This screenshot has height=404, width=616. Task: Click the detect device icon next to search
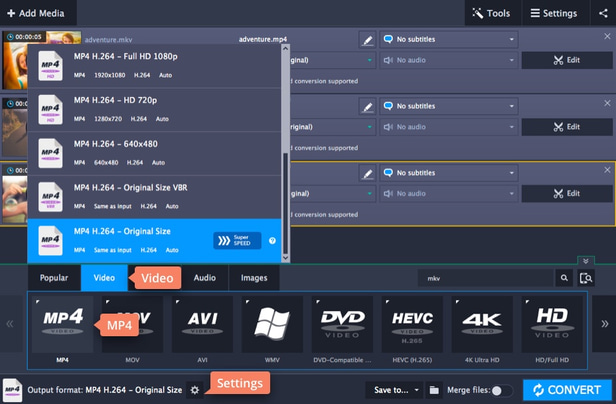tap(586, 278)
